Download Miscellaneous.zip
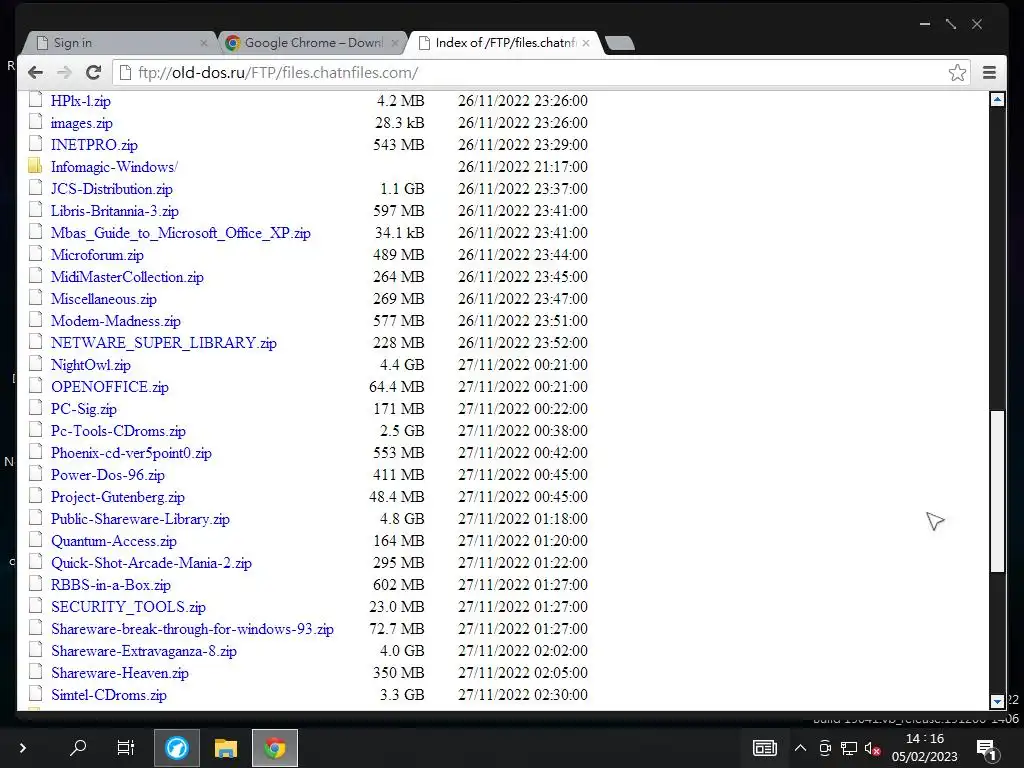This screenshot has width=1024, height=768. [x=104, y=299]
